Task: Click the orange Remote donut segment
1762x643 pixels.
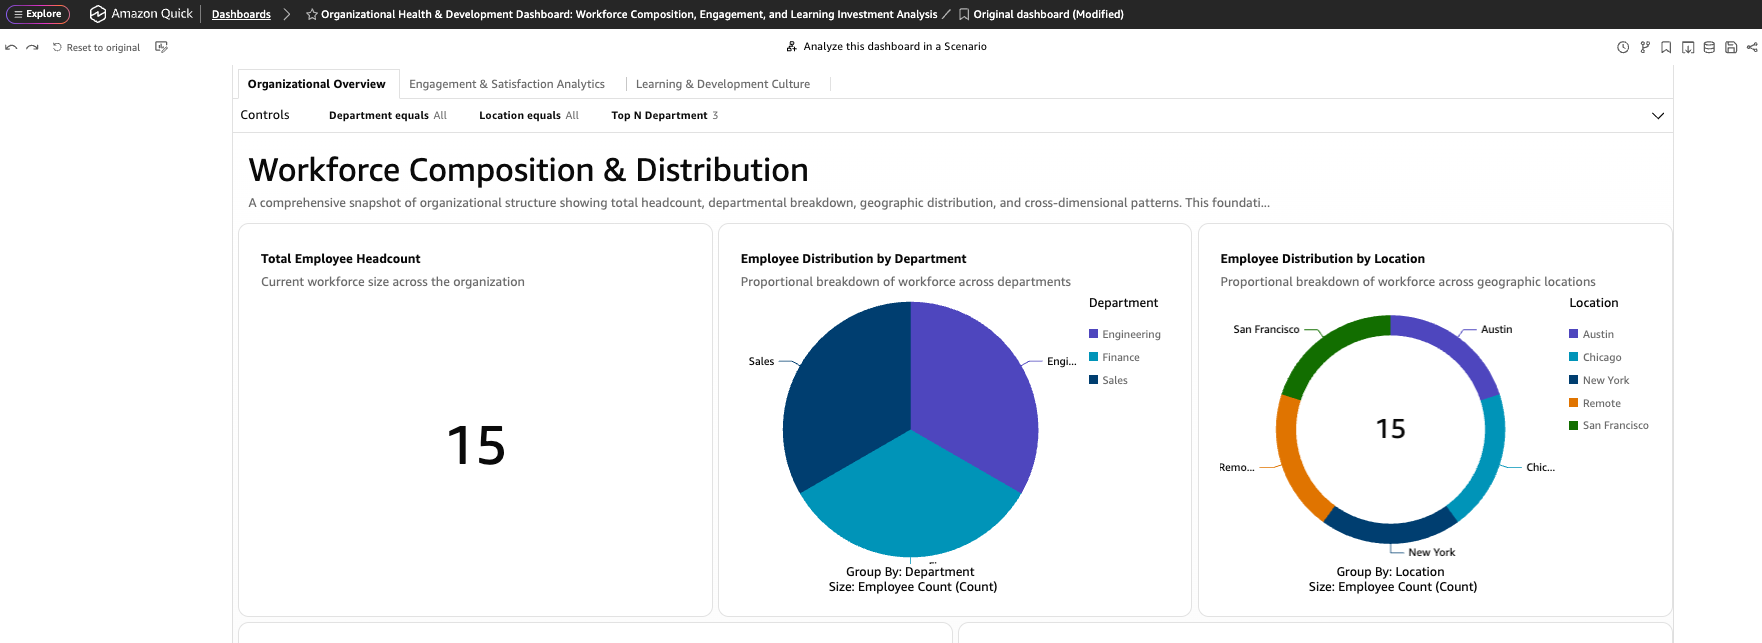Action: (1296, 463)
